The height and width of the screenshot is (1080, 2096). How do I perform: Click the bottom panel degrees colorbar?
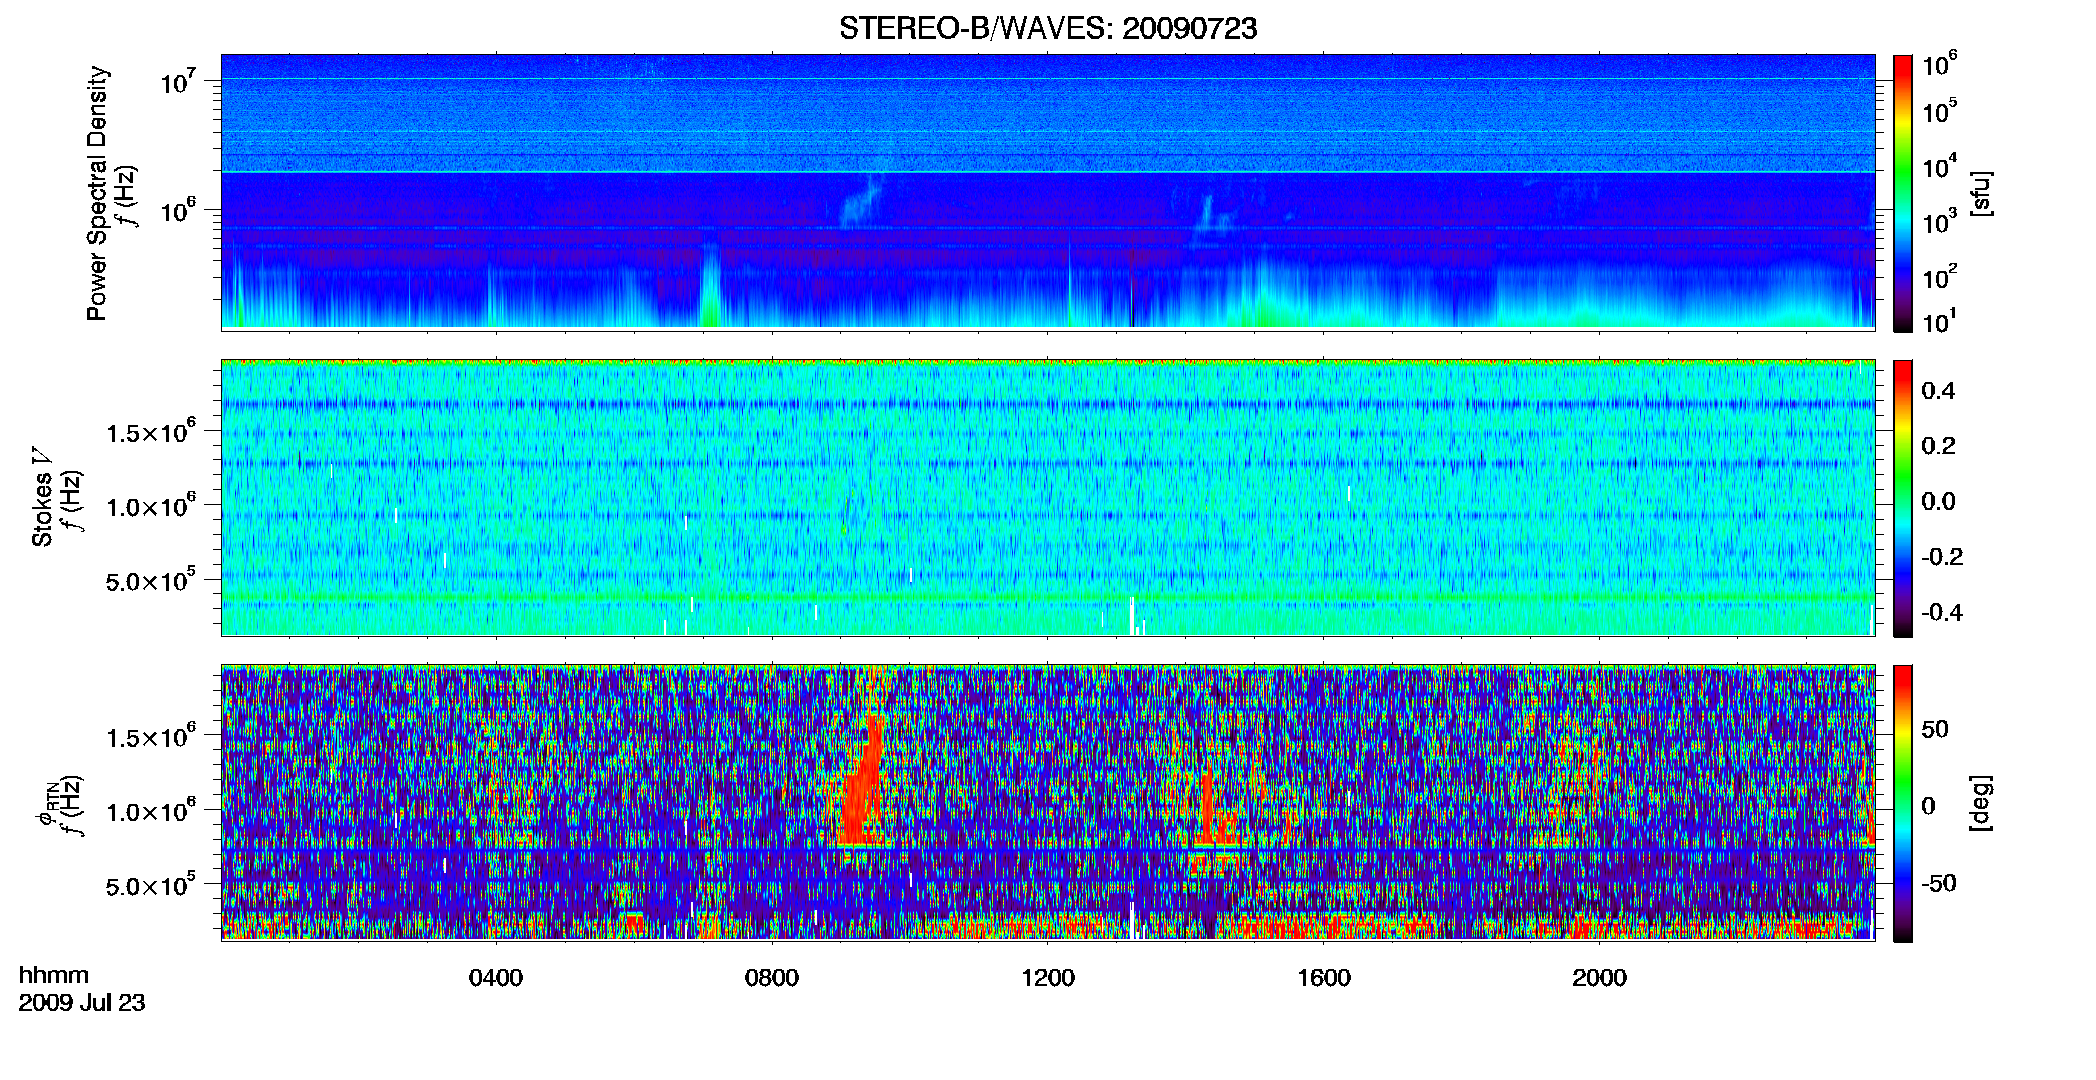click(x=1903, y=803)
